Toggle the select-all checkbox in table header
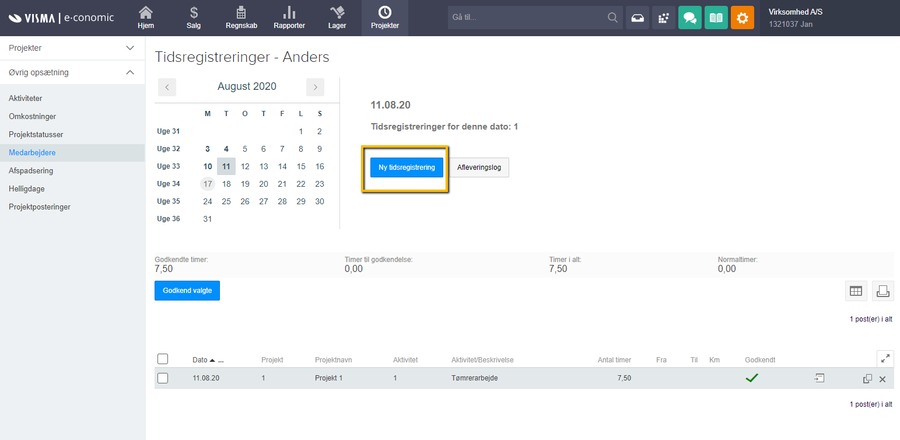This screenshot has height=440, width=900. click(x=163, y=359)
